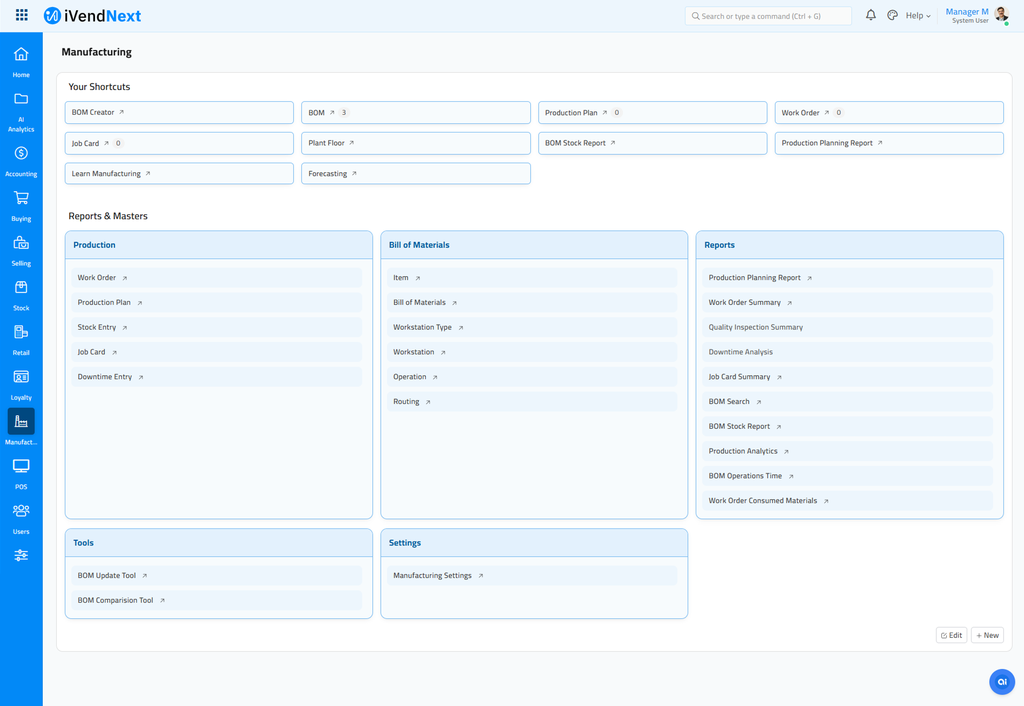Open Selling module in sidebar
The width and height of the screenshot is (1024, 706).
(21, 251)
